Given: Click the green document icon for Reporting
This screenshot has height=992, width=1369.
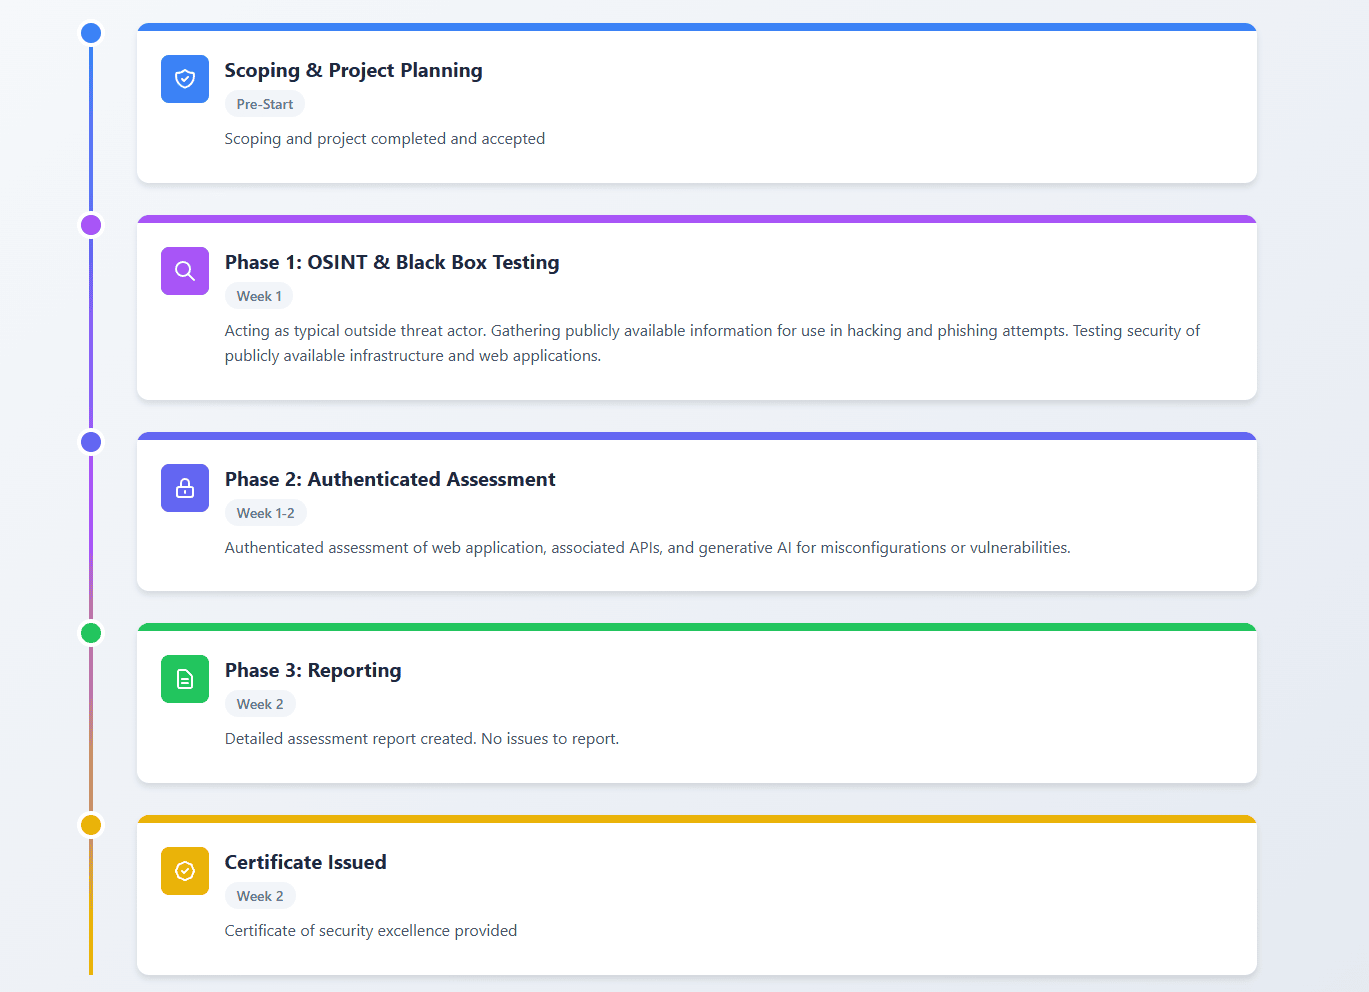Looking at the screenshot, I should [185, 679].
